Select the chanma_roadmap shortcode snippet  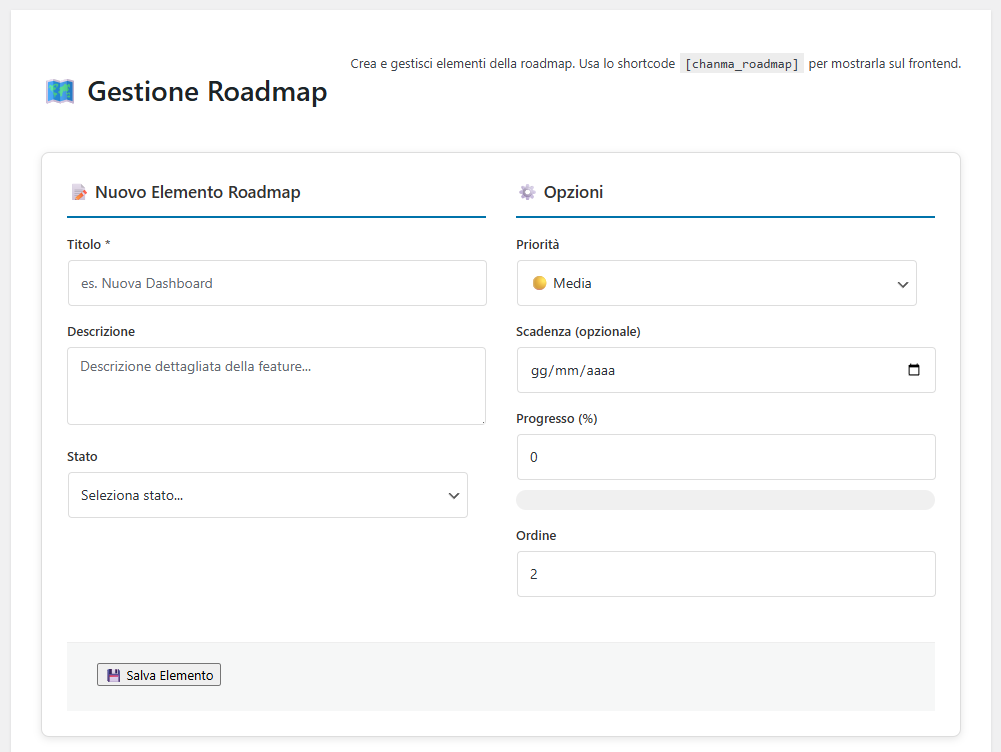coord(741,63)
